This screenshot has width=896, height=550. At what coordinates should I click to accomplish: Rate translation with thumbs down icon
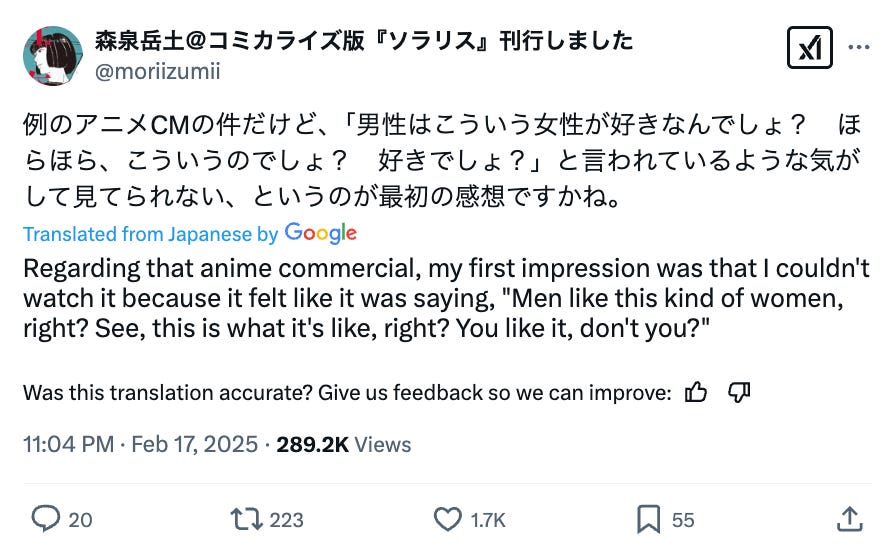(x=739, y=393)
